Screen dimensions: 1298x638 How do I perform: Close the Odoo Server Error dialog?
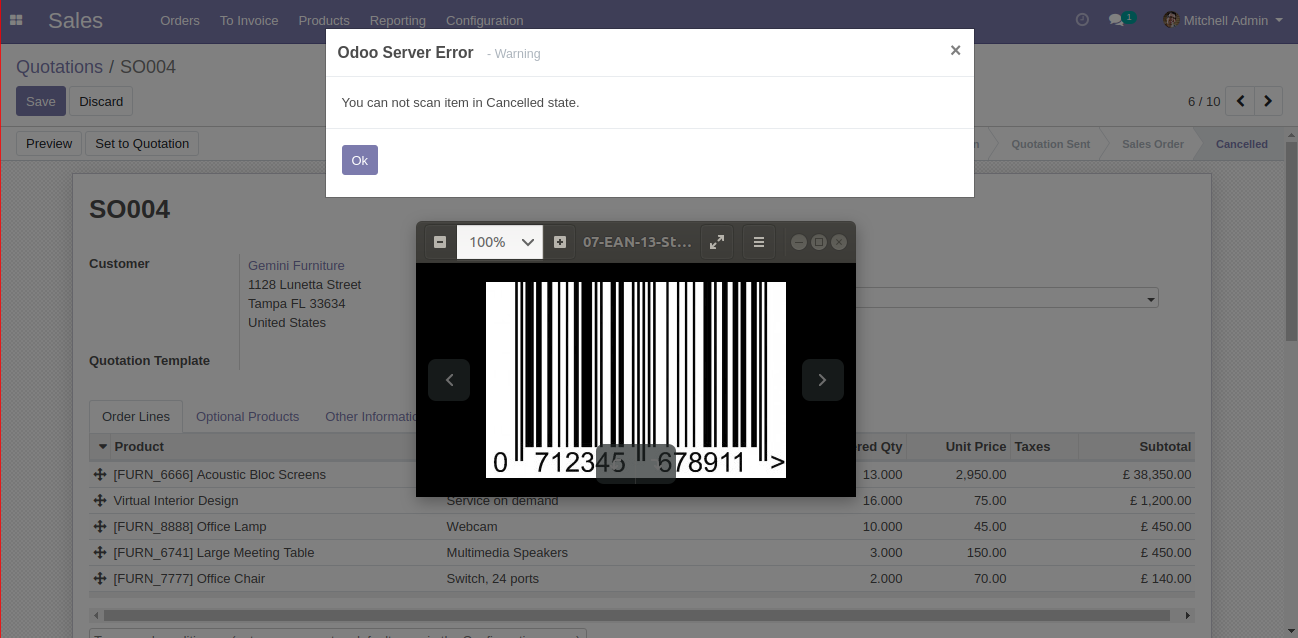(x=955, y=50)
